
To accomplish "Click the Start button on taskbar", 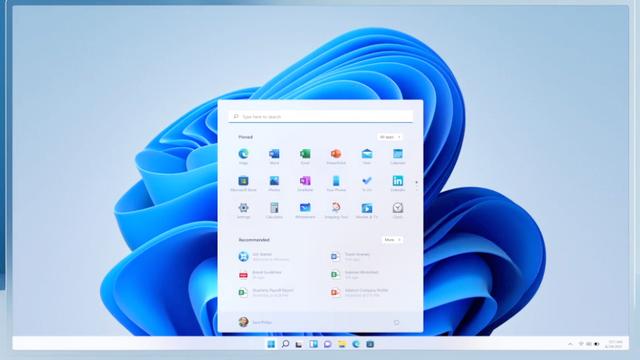I will [x=271, y=344].
